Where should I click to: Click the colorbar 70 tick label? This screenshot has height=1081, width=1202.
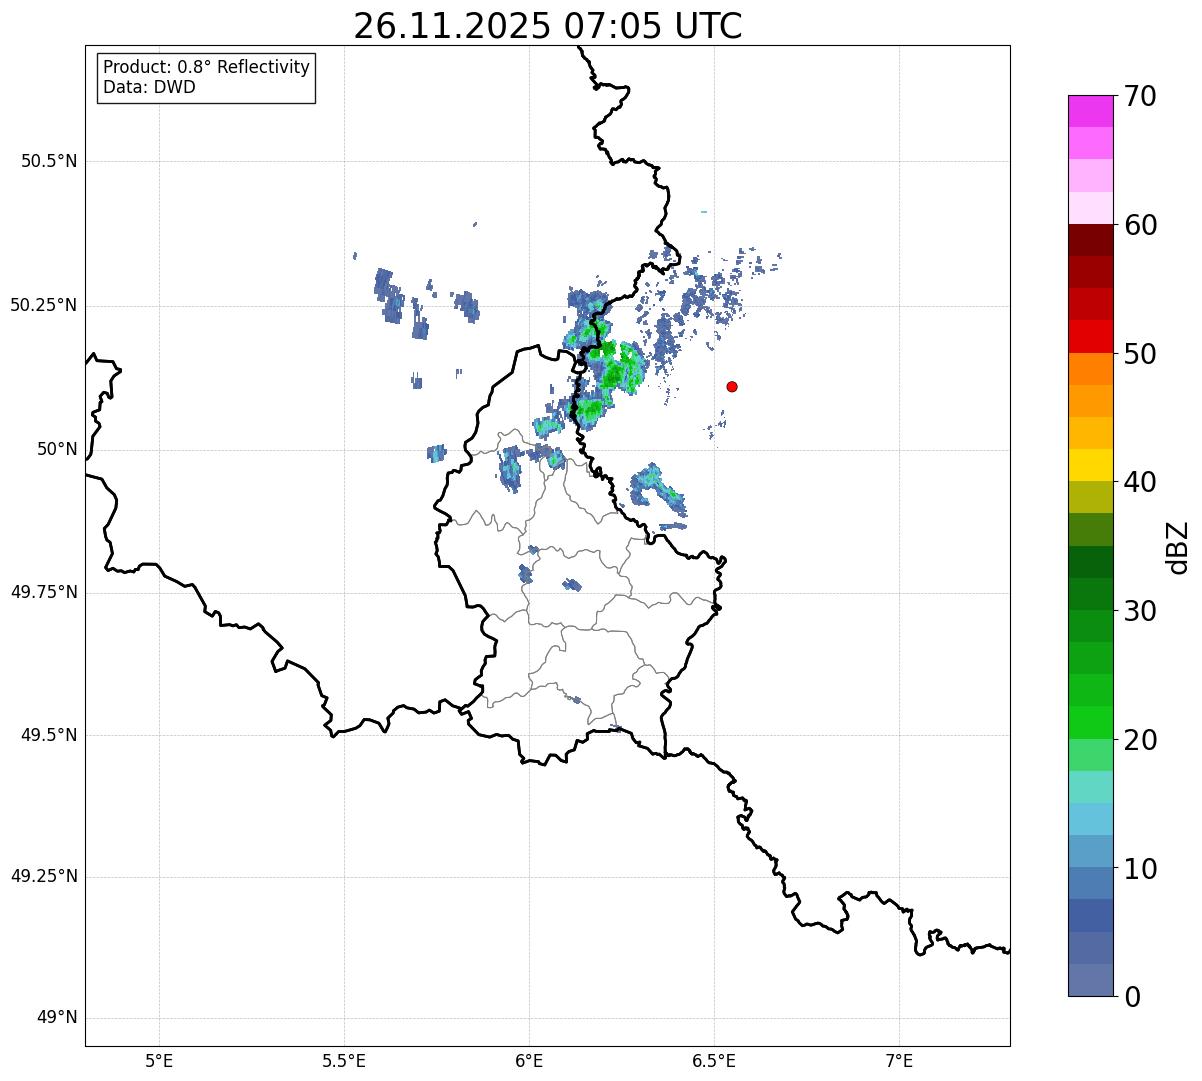[x=1140, y=96]
